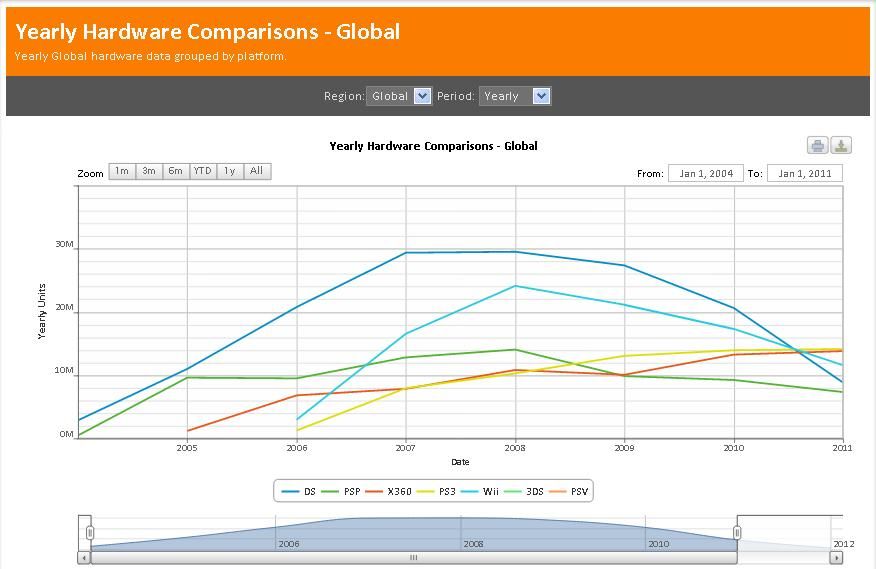Click the To date input field

point(804,173)
